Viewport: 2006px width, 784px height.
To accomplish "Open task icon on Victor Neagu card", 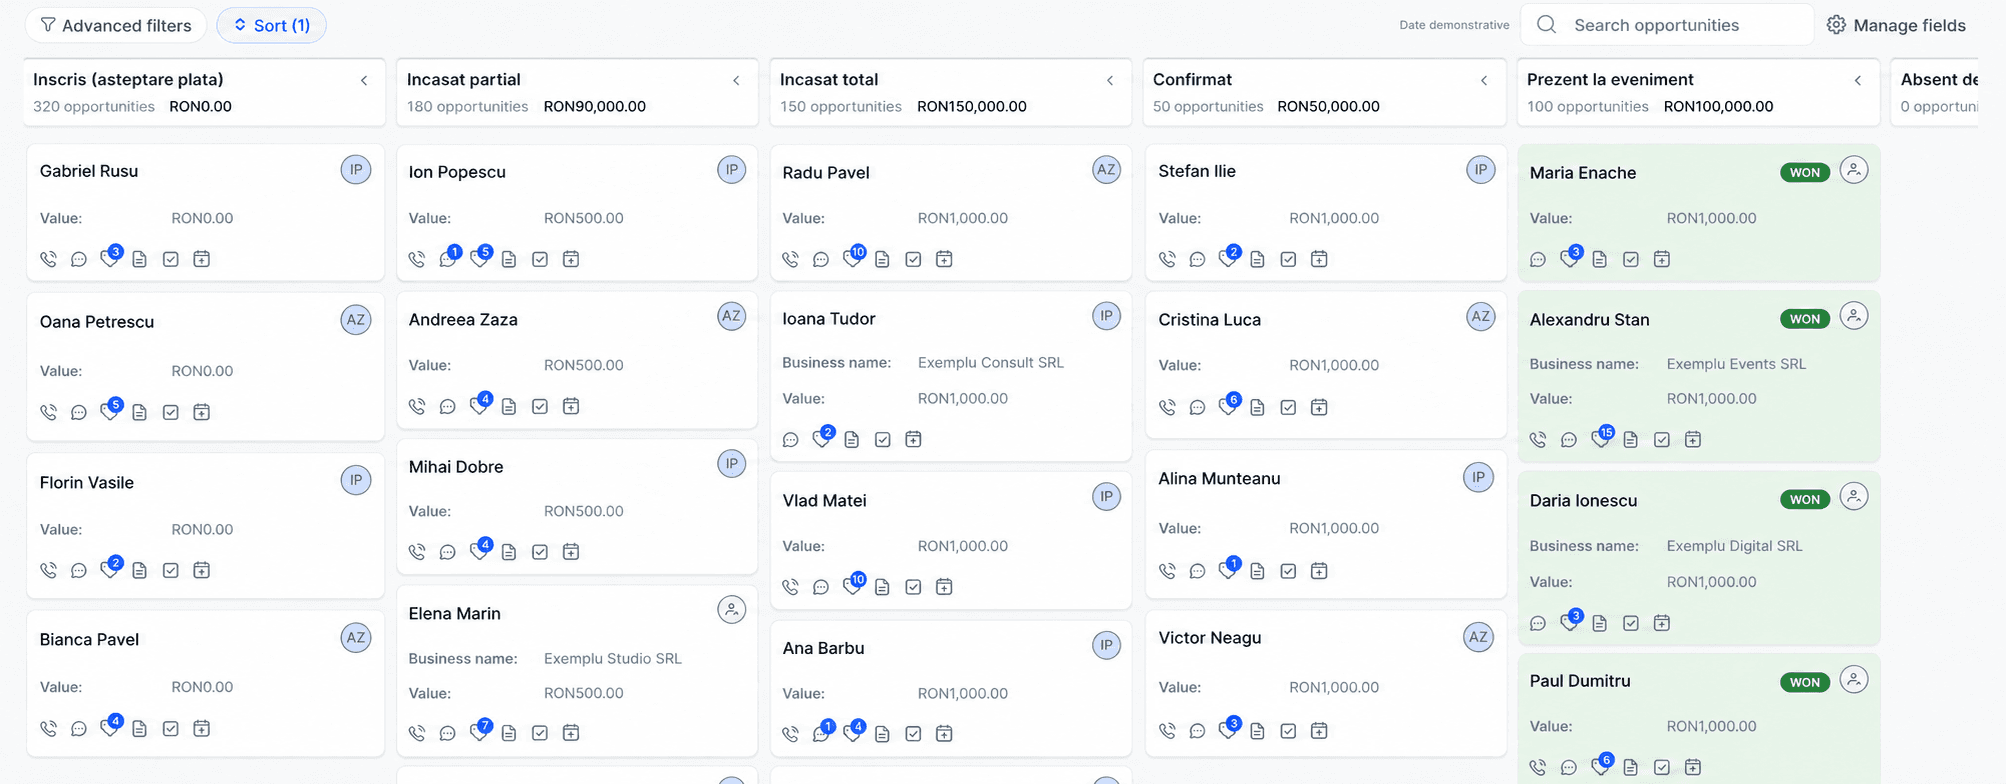I will [1288, 731].
